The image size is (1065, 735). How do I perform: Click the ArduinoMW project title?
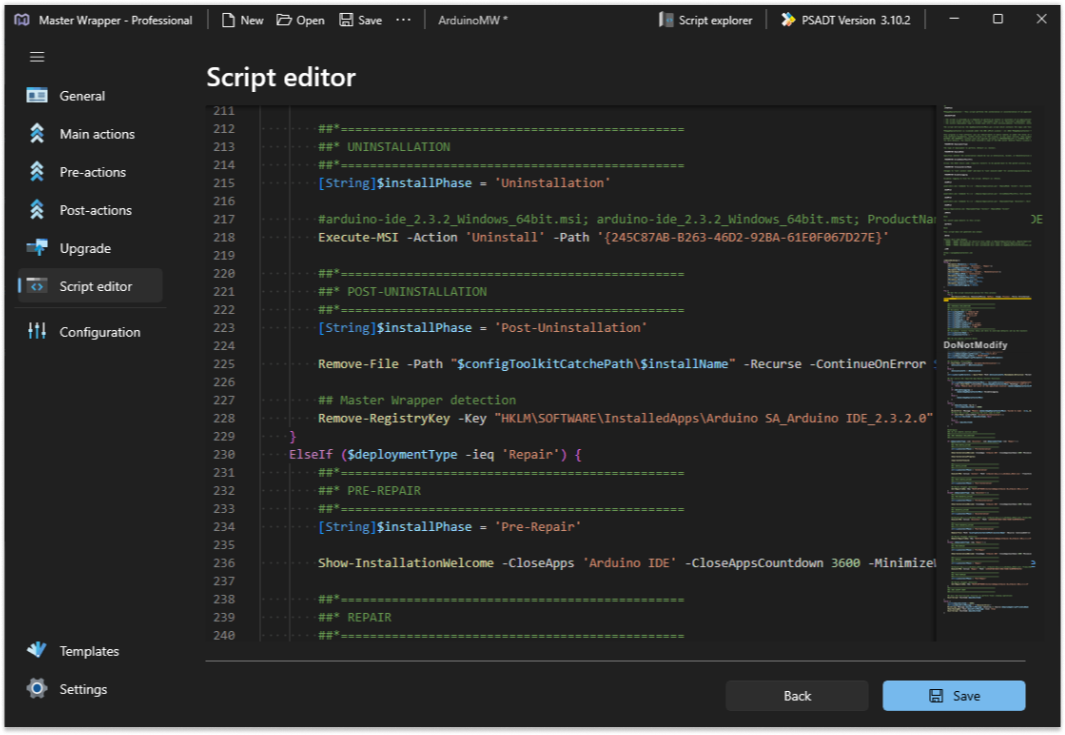point(473,20)
